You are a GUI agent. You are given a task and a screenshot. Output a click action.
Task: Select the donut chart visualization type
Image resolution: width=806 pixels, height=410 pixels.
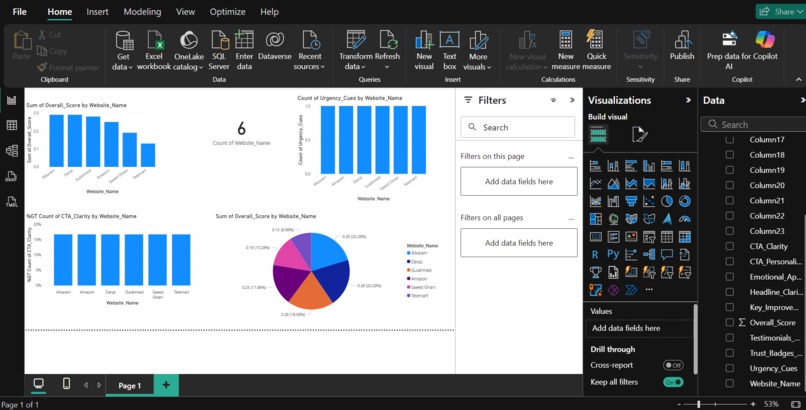[685, 201]
